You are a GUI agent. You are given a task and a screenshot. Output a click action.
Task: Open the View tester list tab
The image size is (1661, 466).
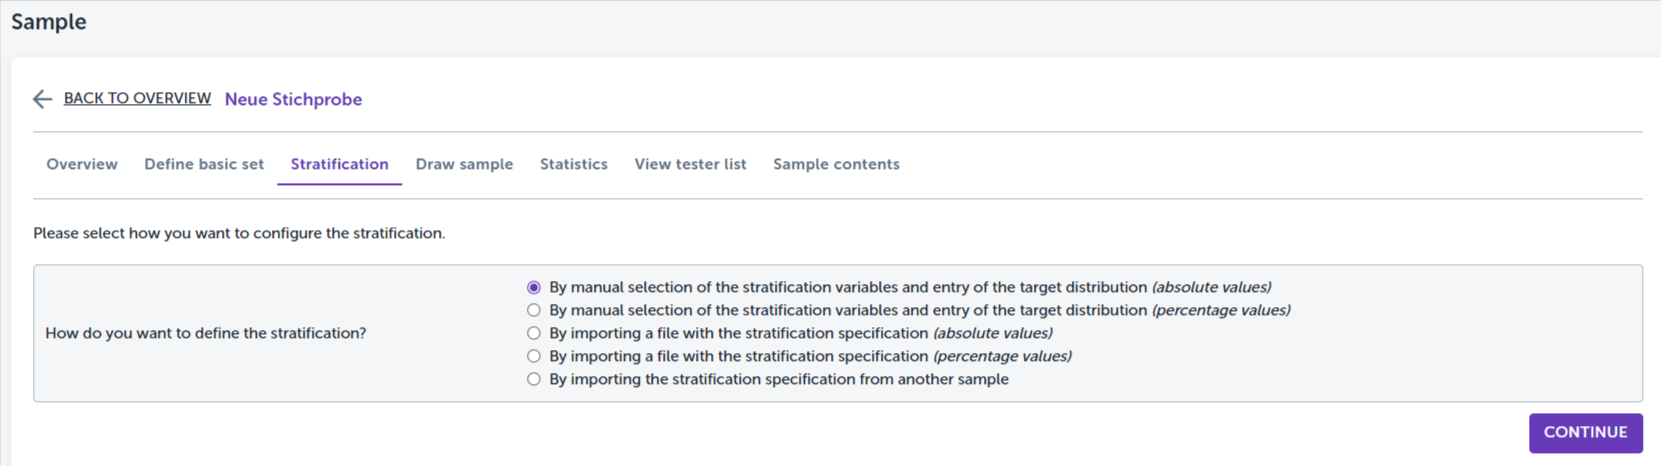[690, 164]
